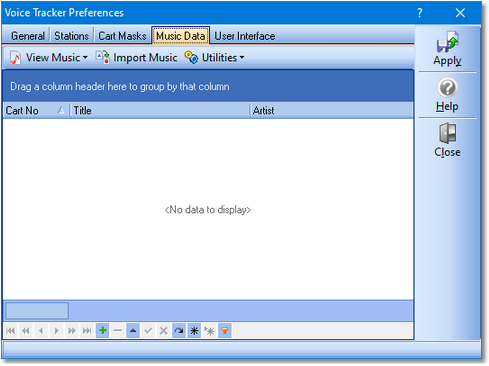489x366 pixels.
Task: Delete record with the minus icon
Action: click(118, 331)
